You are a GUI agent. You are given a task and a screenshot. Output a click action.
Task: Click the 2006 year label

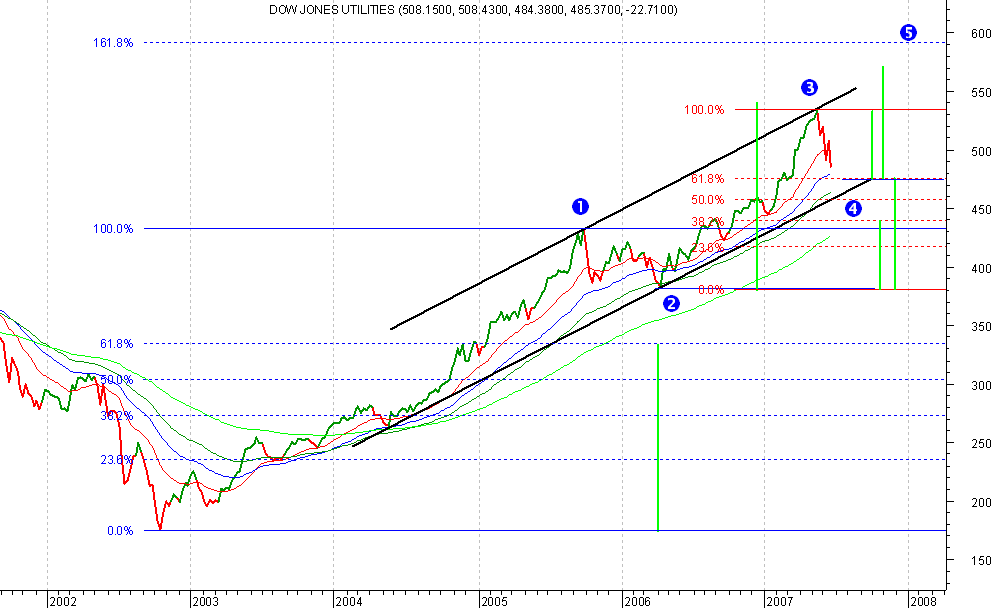pyautogui.click(x=637, y=601)
